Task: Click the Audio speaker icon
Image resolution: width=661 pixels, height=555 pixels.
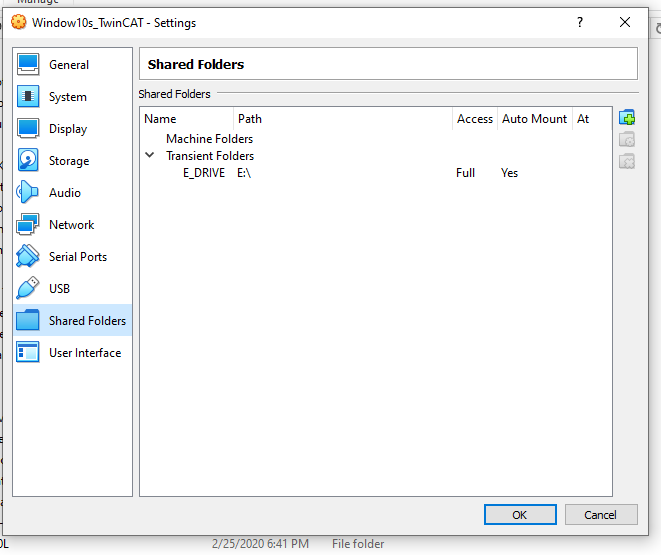Action: point(28,193)
